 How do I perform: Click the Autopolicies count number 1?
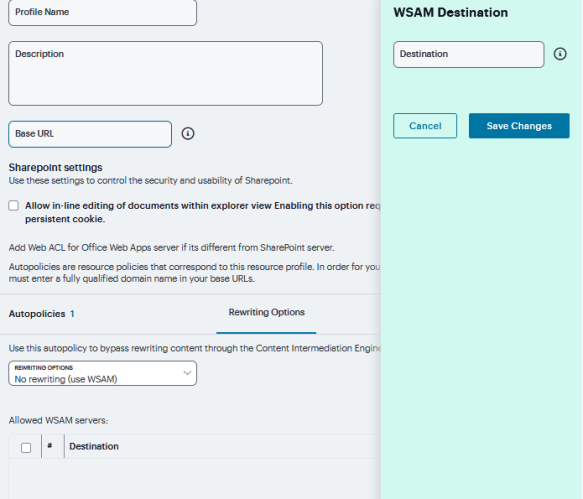(x=73, y=314)
